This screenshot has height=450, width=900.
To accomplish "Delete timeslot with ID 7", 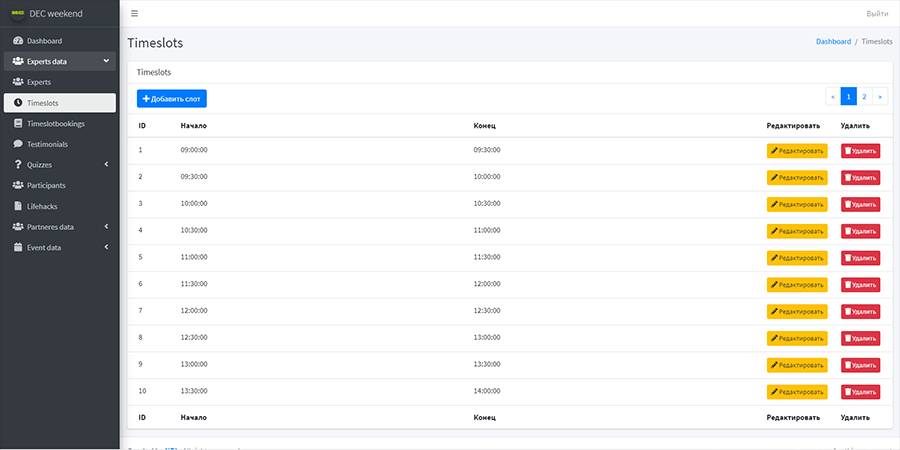I will coord(860,312).
